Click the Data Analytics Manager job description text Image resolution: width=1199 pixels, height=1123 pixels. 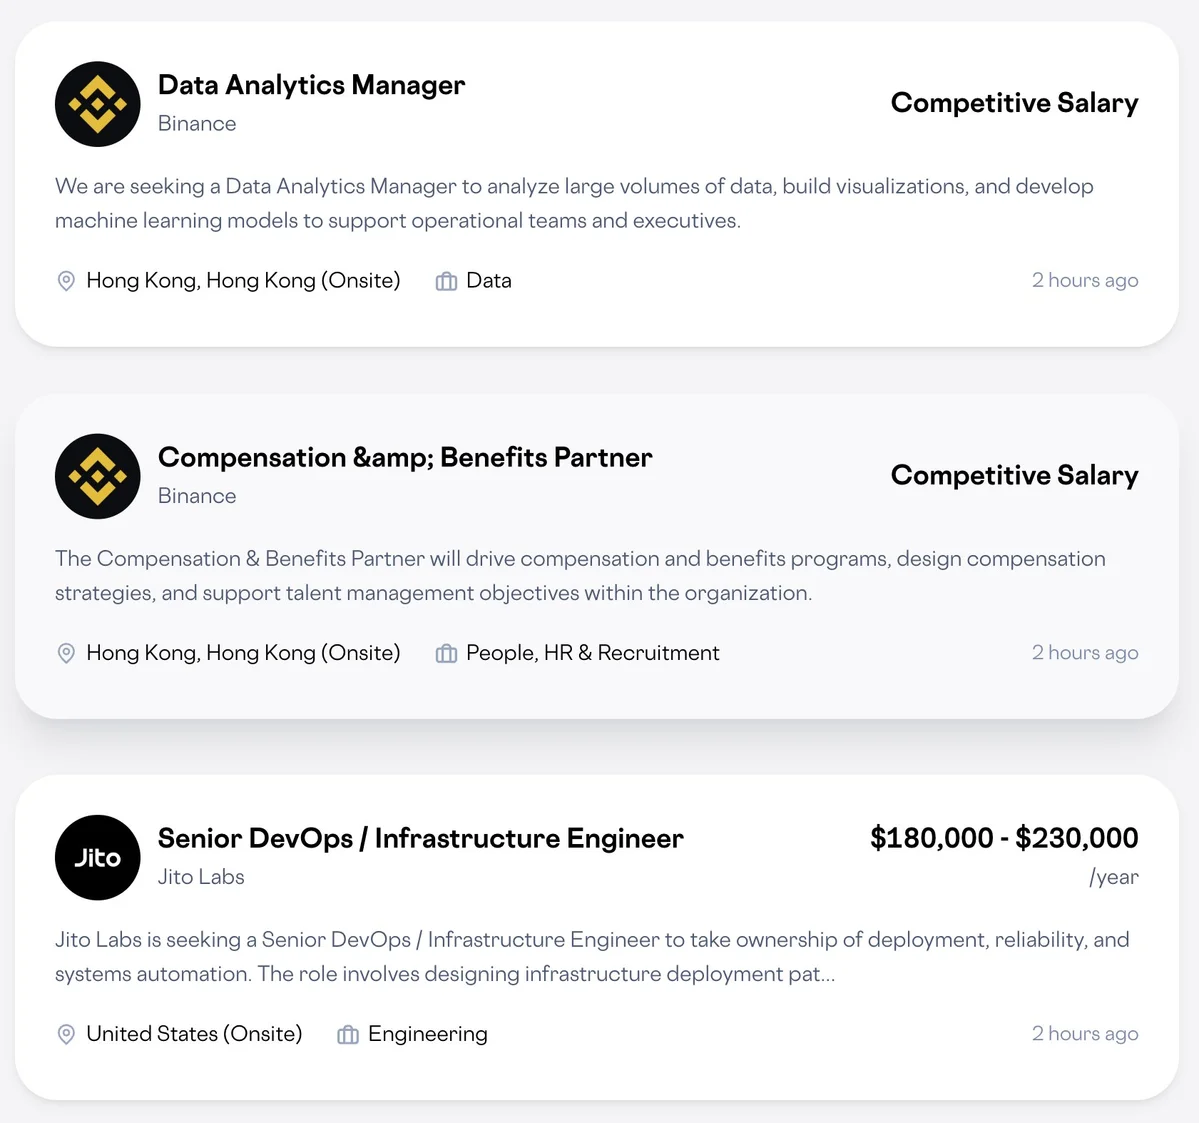coord(574,203)
